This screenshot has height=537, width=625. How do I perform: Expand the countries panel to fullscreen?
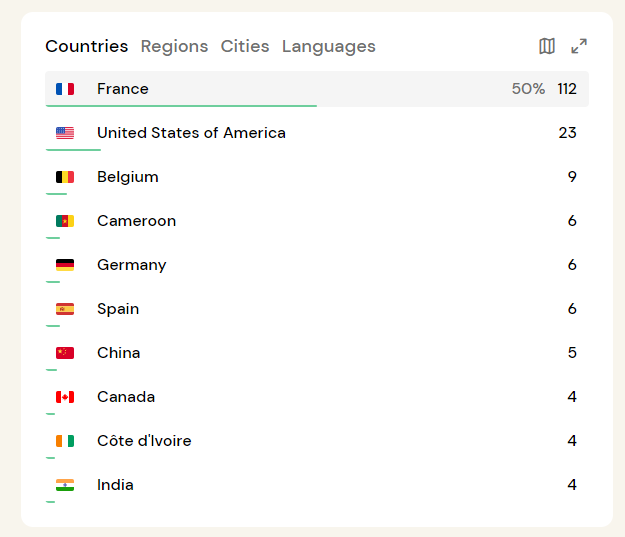click(x=579, y=46)
